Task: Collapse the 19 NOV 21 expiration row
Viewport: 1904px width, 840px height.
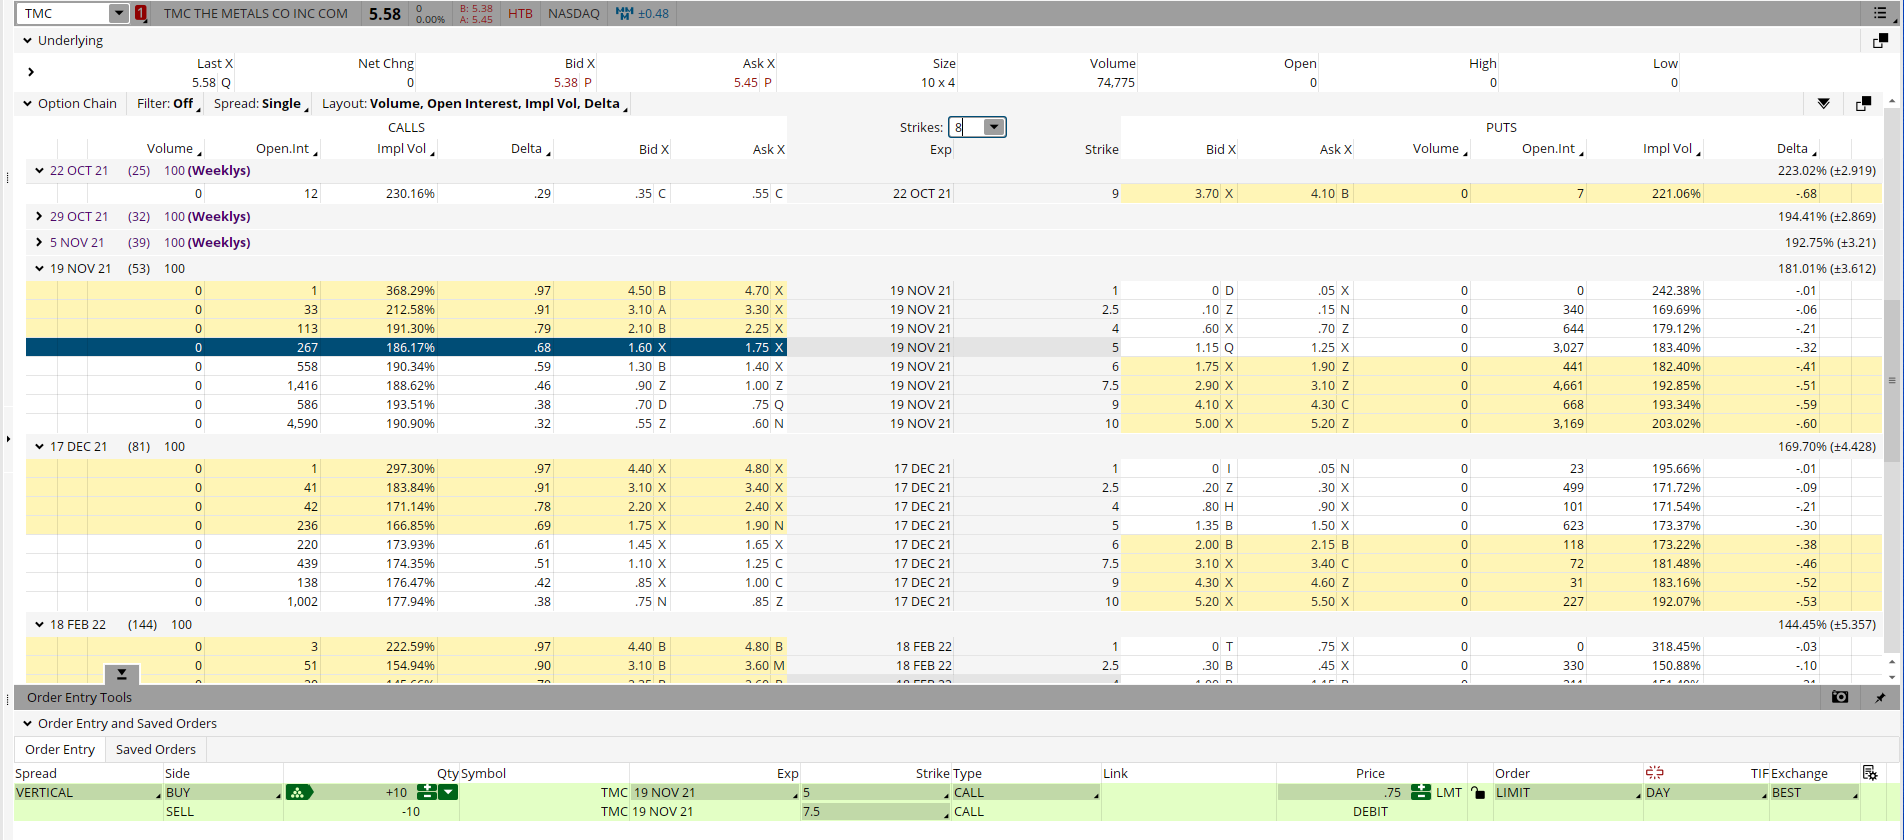Action: (x=39, y=268)
